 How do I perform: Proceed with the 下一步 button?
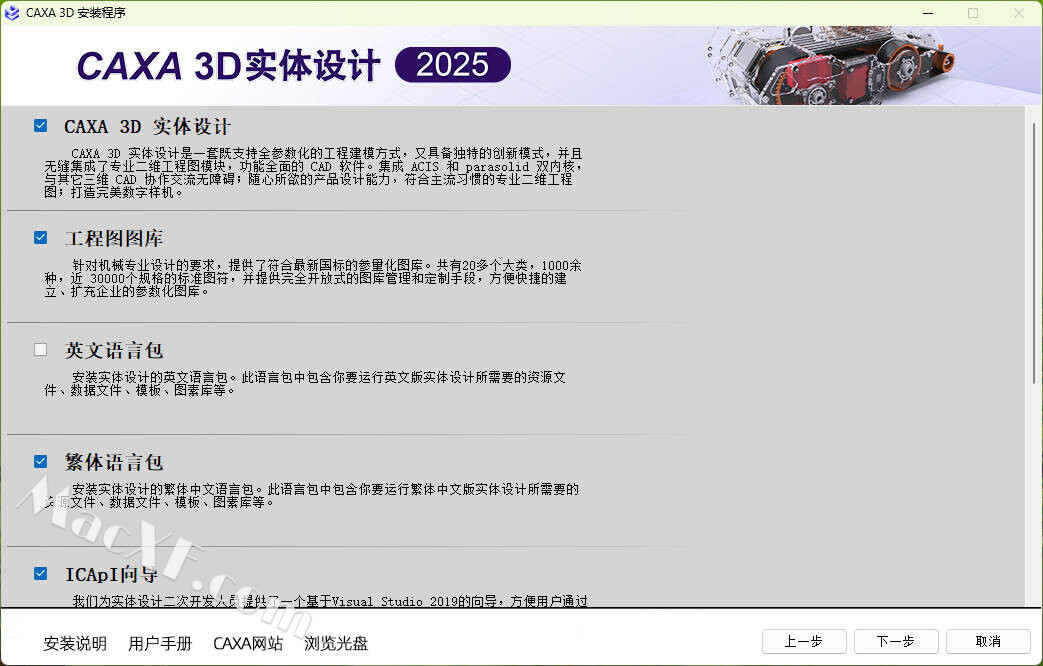pyautogui.click(x=896, y=641)
